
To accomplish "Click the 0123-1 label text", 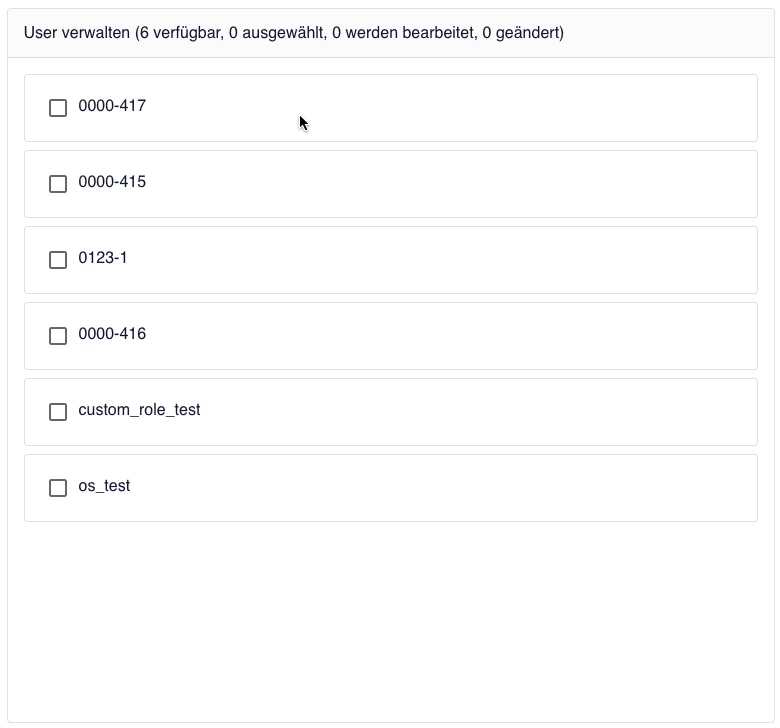I will tap(103, 258).
